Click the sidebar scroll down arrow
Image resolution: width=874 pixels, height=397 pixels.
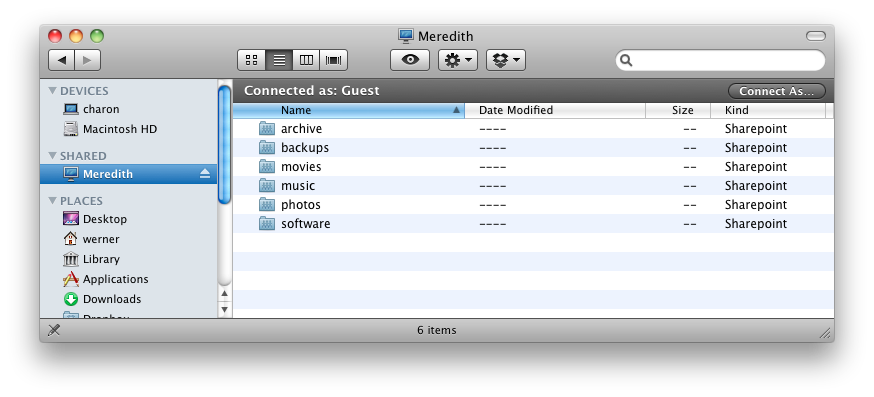[x=225, y=309]
